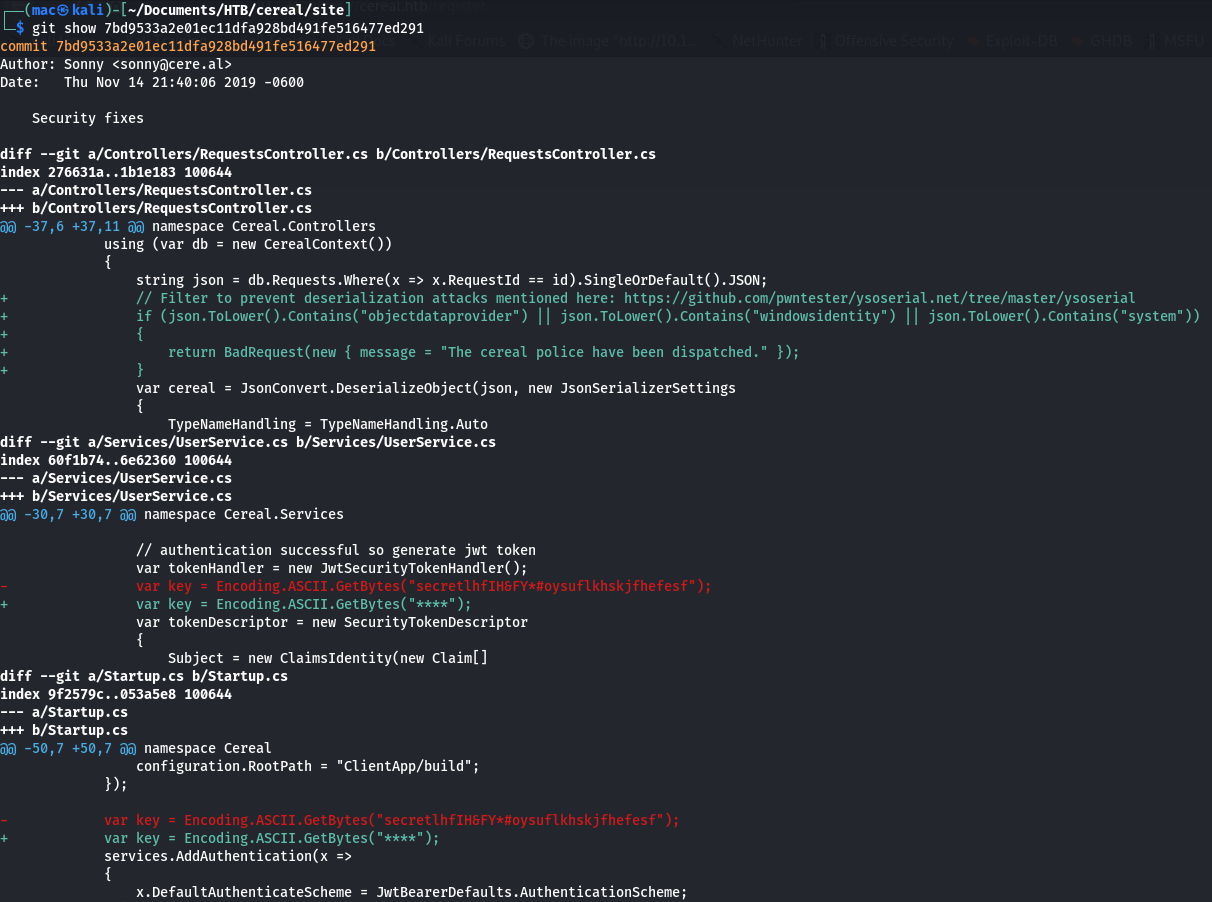Screen dimensions: 1212x902
Task: Click the RequestsController.cs diff --git header
Action: pos(328,154)
